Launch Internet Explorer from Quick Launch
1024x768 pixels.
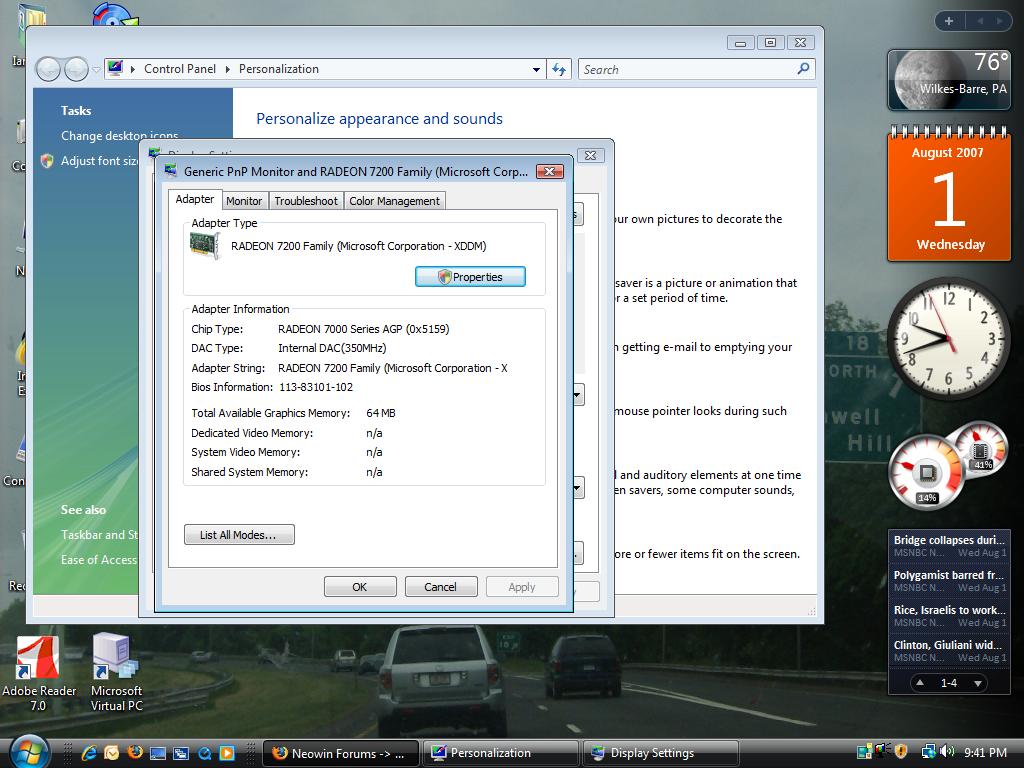pos(89,753)
